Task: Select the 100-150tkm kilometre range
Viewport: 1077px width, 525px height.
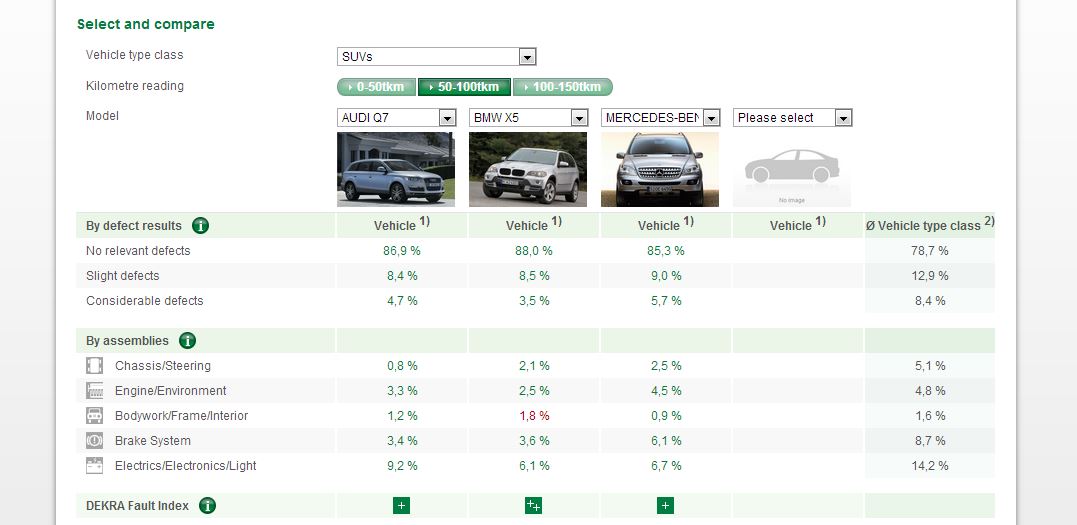Action: [562, 87]
